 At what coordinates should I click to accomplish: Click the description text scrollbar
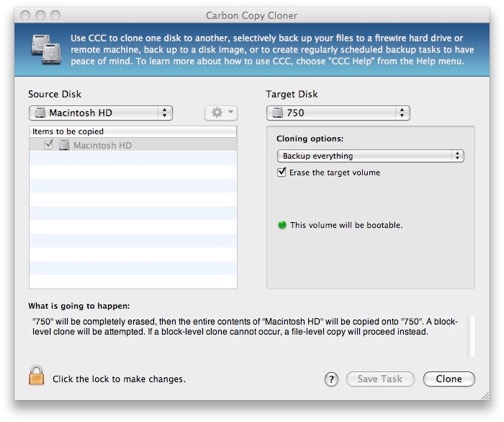coord(471,336)
